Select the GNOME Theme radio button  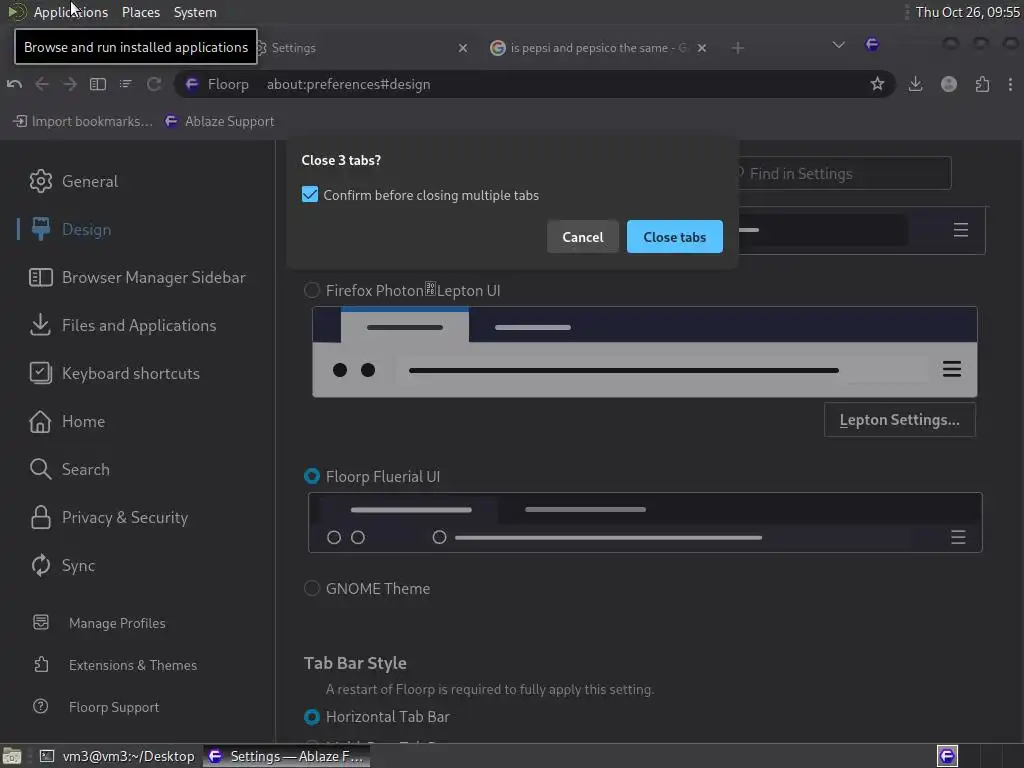coord(312,588)
